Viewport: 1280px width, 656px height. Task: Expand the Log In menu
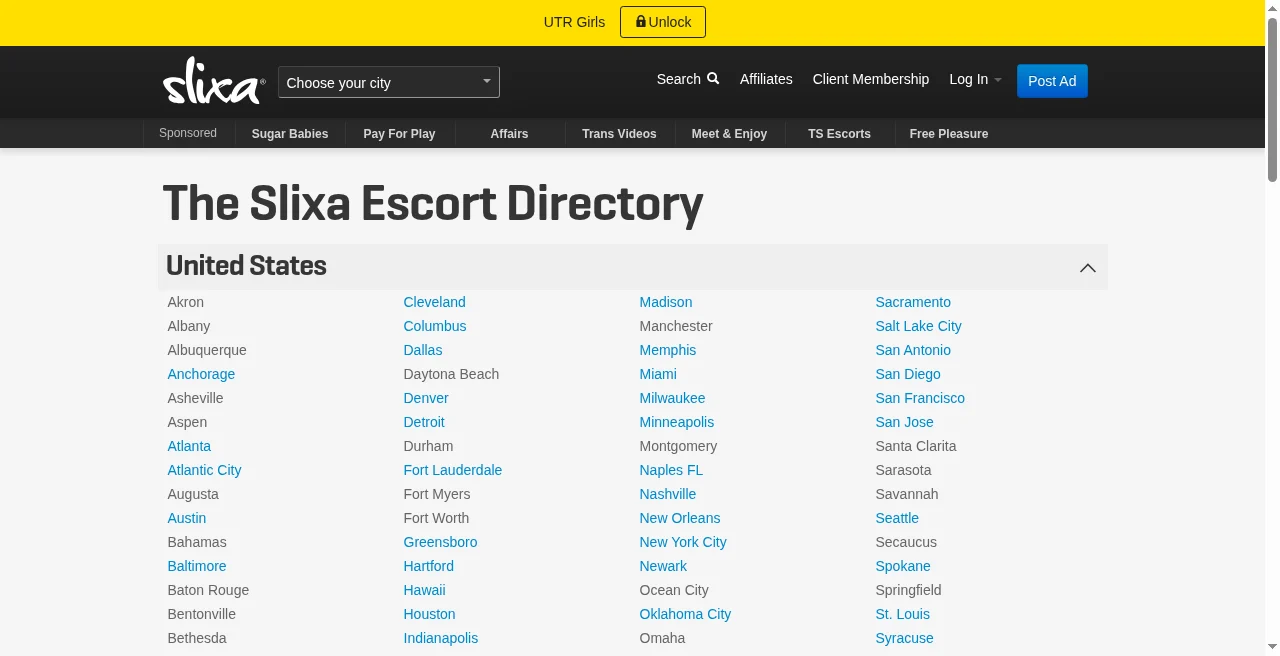[975, 79]
